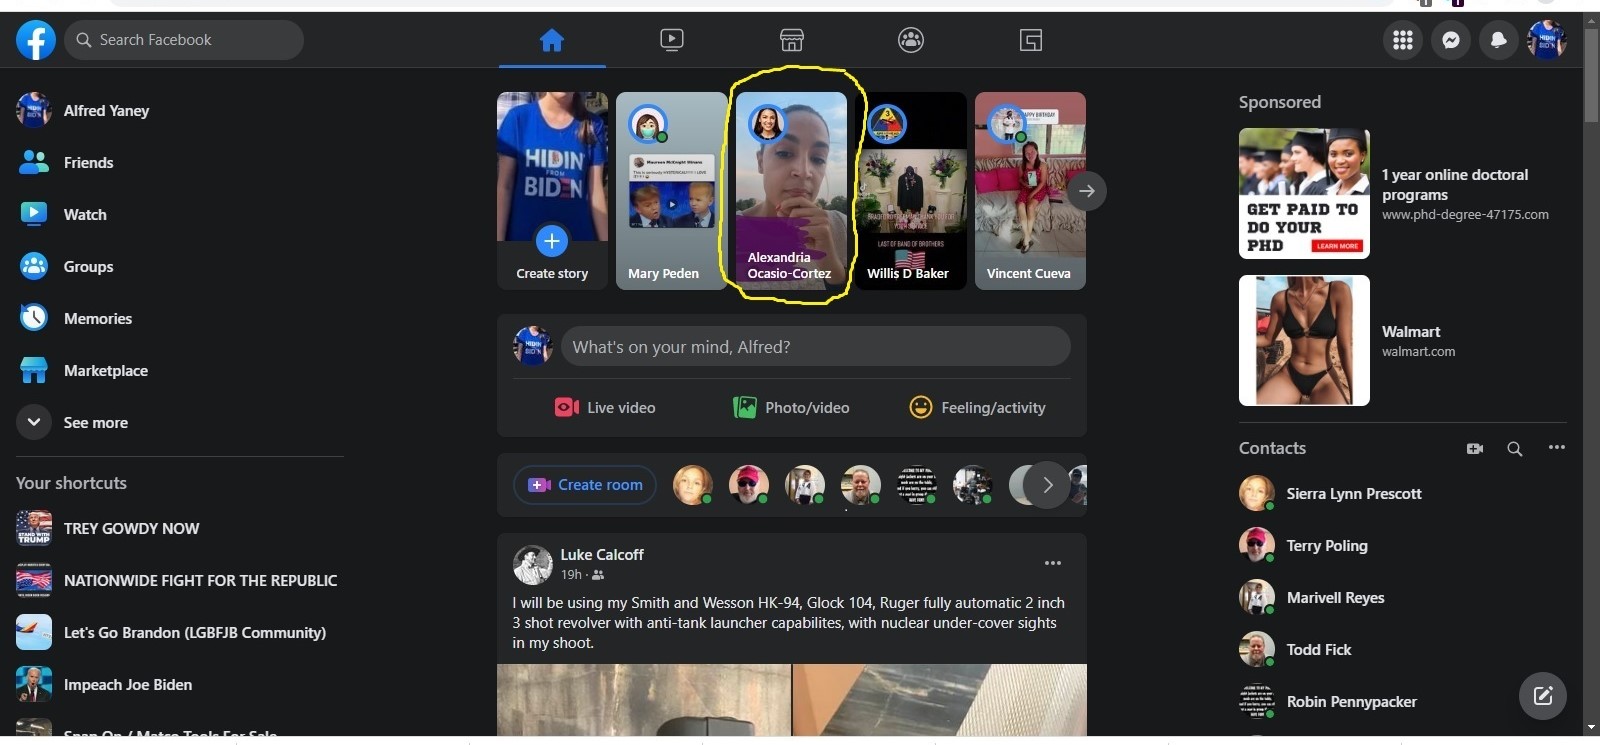Create new room from Contacts header icon

(1474, 449)
